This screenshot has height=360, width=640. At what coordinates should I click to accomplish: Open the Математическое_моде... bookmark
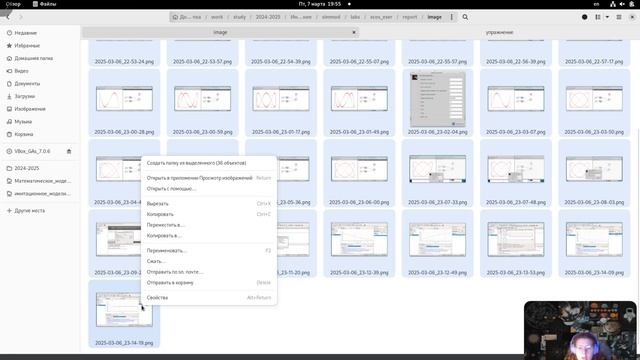40,181
